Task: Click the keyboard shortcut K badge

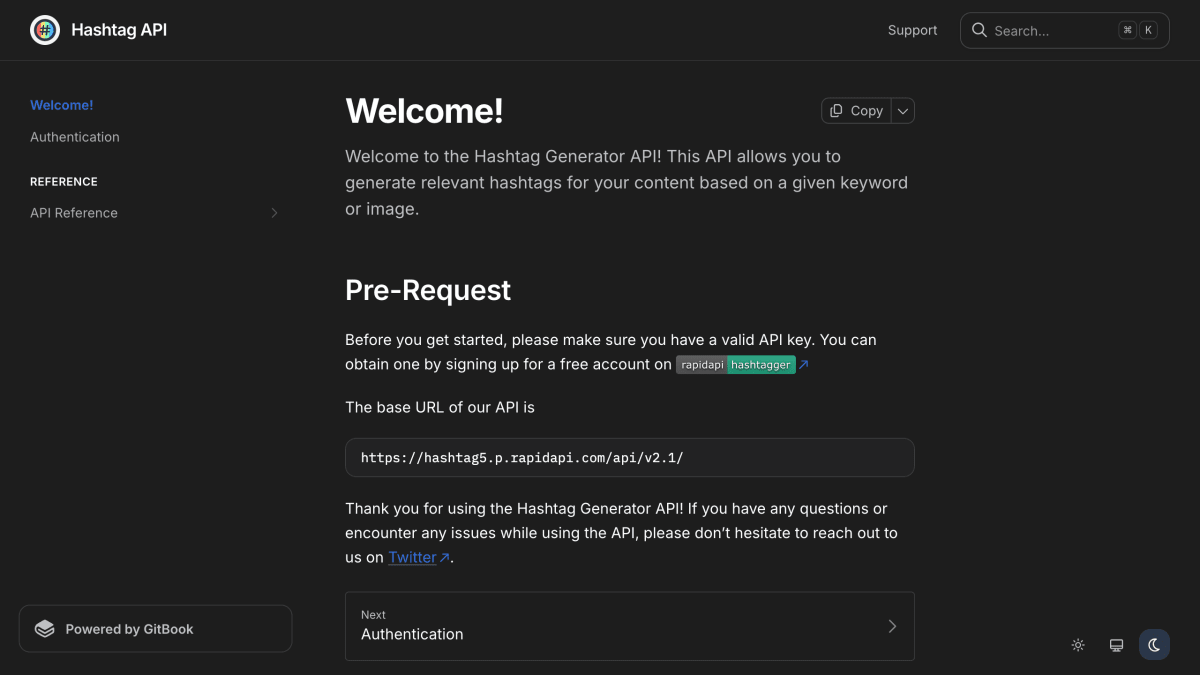Action: (x=1148, y=30)
